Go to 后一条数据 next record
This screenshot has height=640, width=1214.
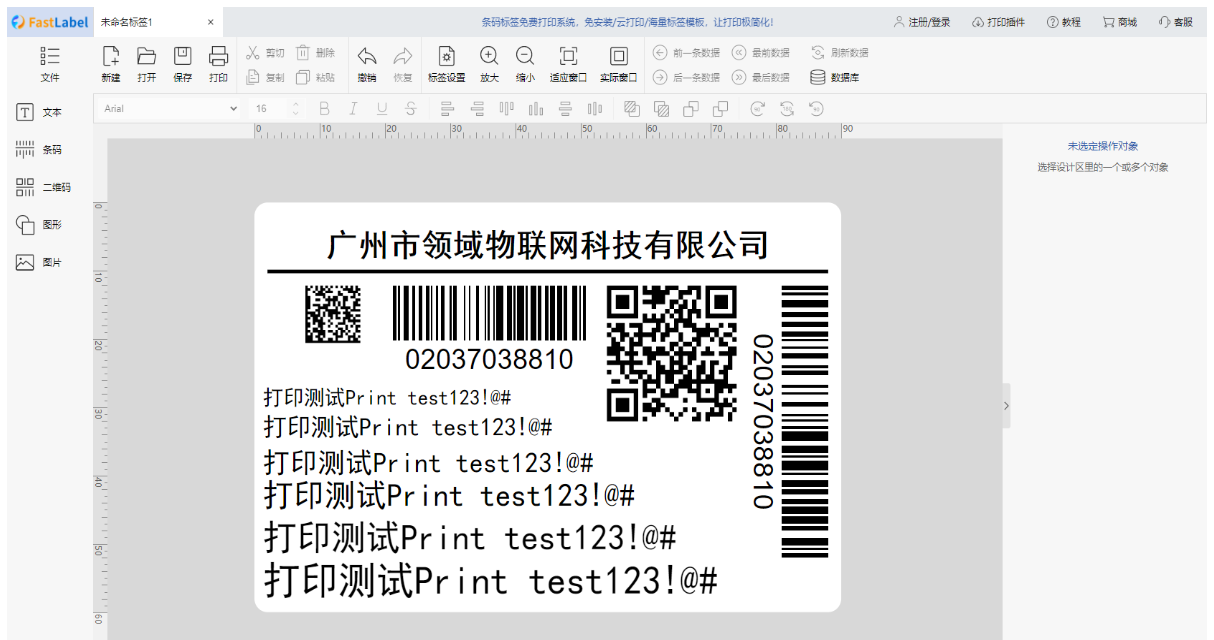686,77
